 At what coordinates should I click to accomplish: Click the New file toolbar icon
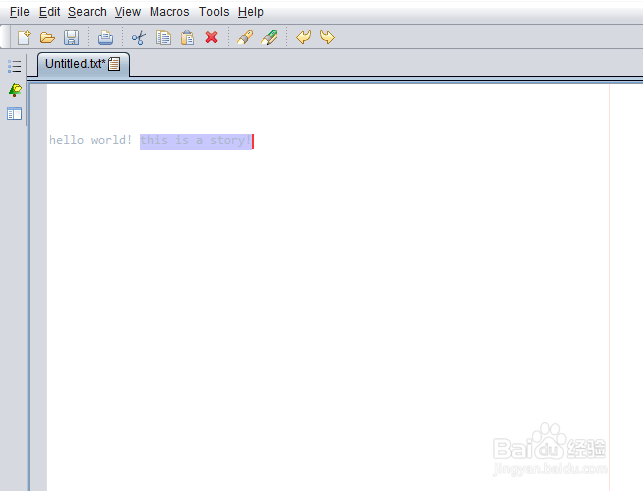coord(24,37)
